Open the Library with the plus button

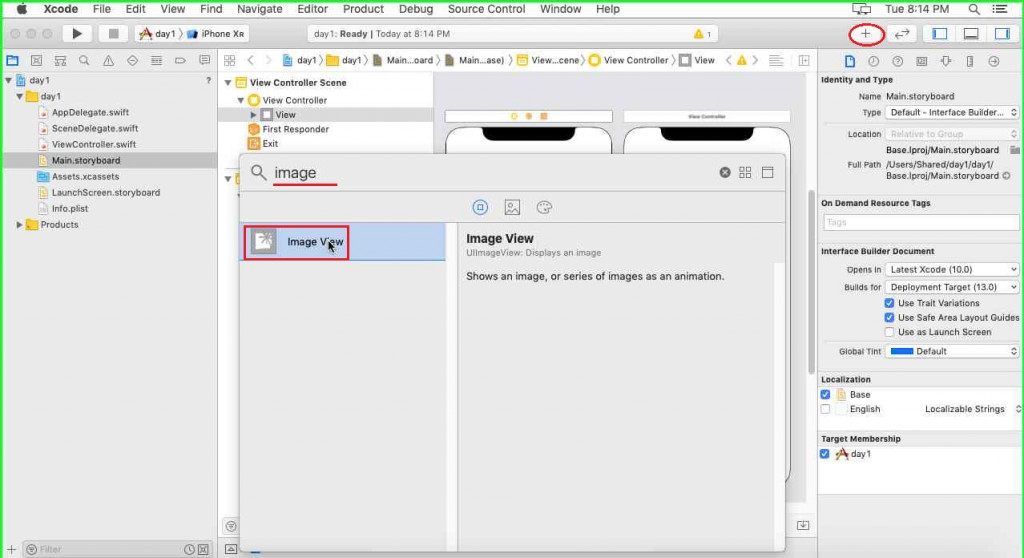pyautogui.click(x=866, y=33)
